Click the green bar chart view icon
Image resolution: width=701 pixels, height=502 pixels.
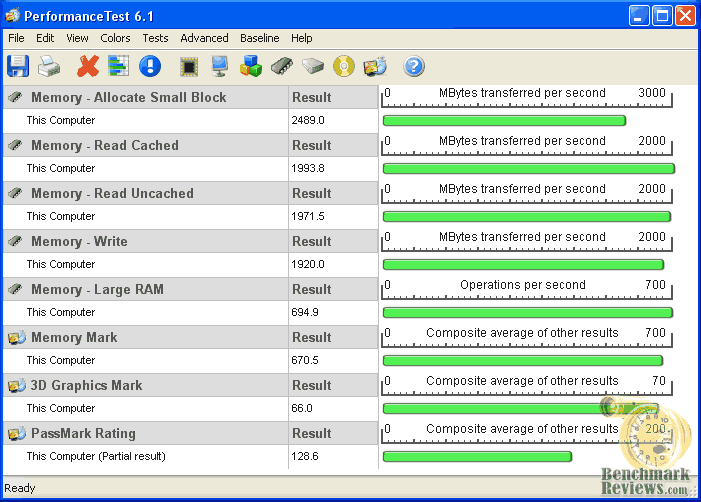(x=118, y=66)
